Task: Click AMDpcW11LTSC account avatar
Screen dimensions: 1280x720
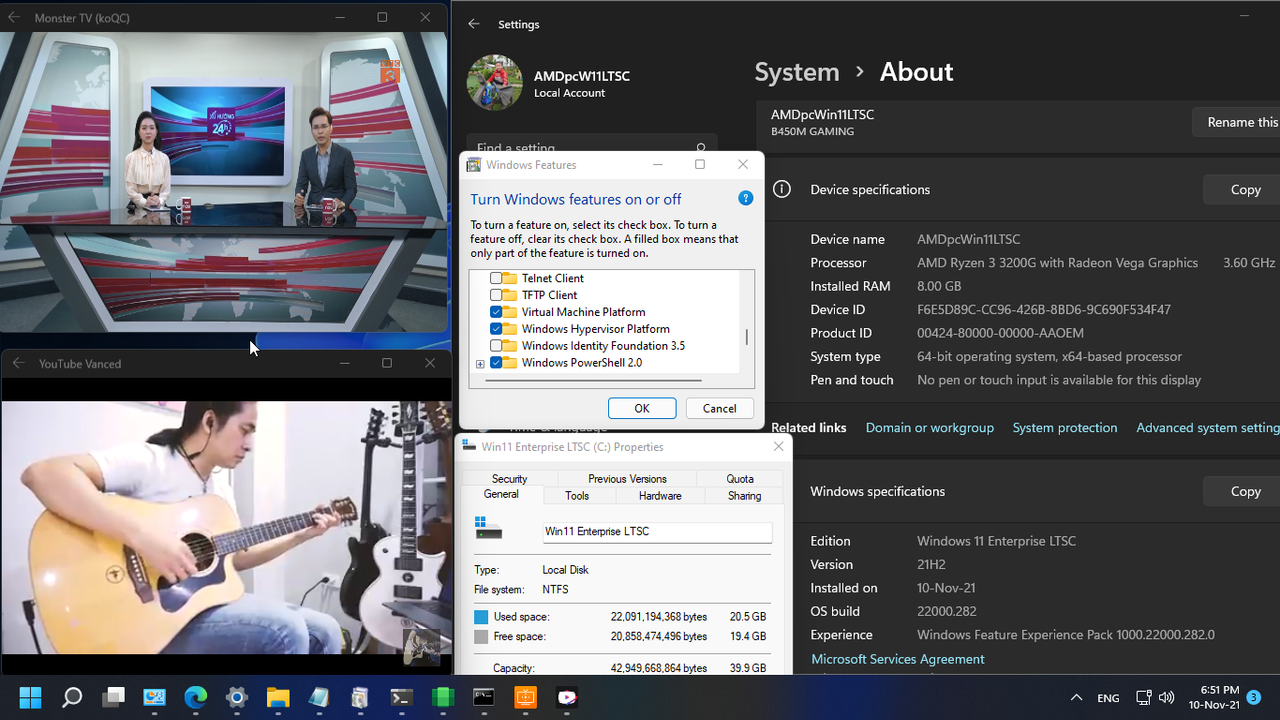Action: click(x=494, y=82)
